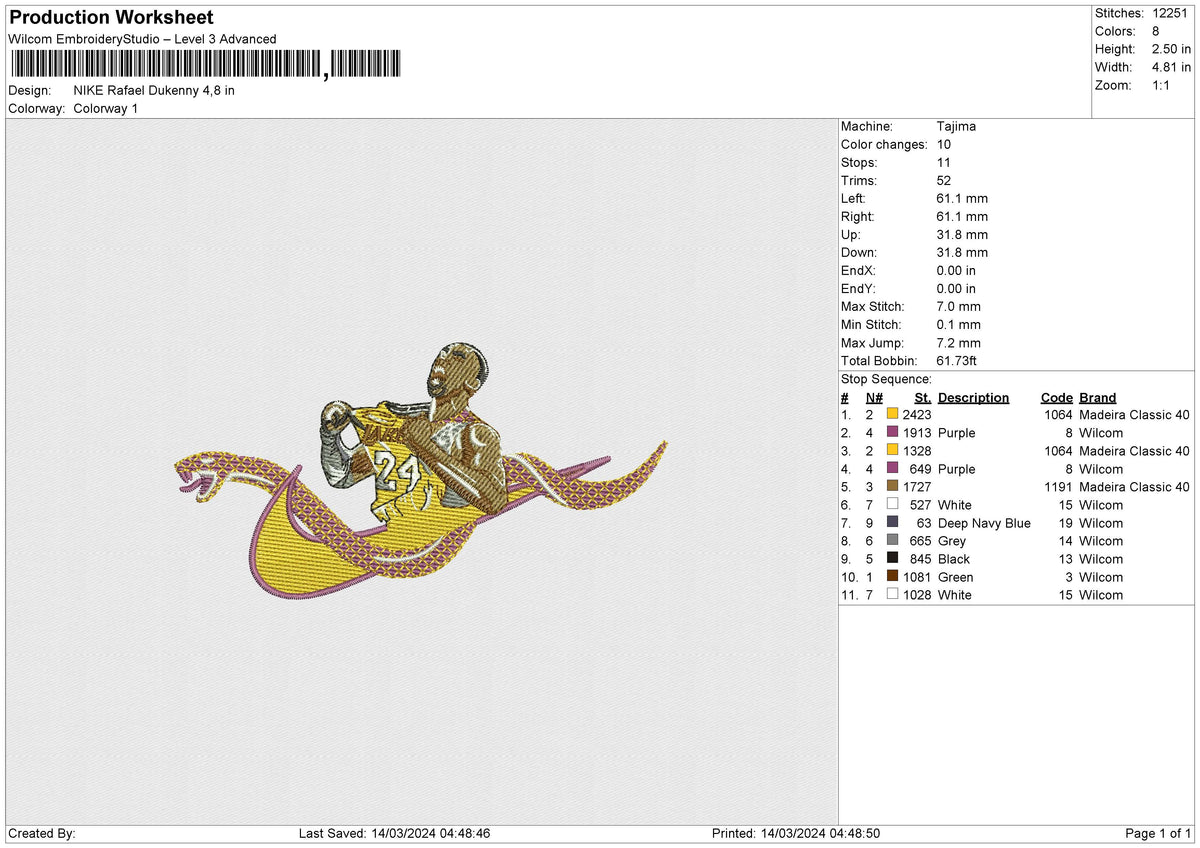Screen dimensions: 1200x848
Task: Select code '1191' in stop 5
Action: (x=1058, y=487)
